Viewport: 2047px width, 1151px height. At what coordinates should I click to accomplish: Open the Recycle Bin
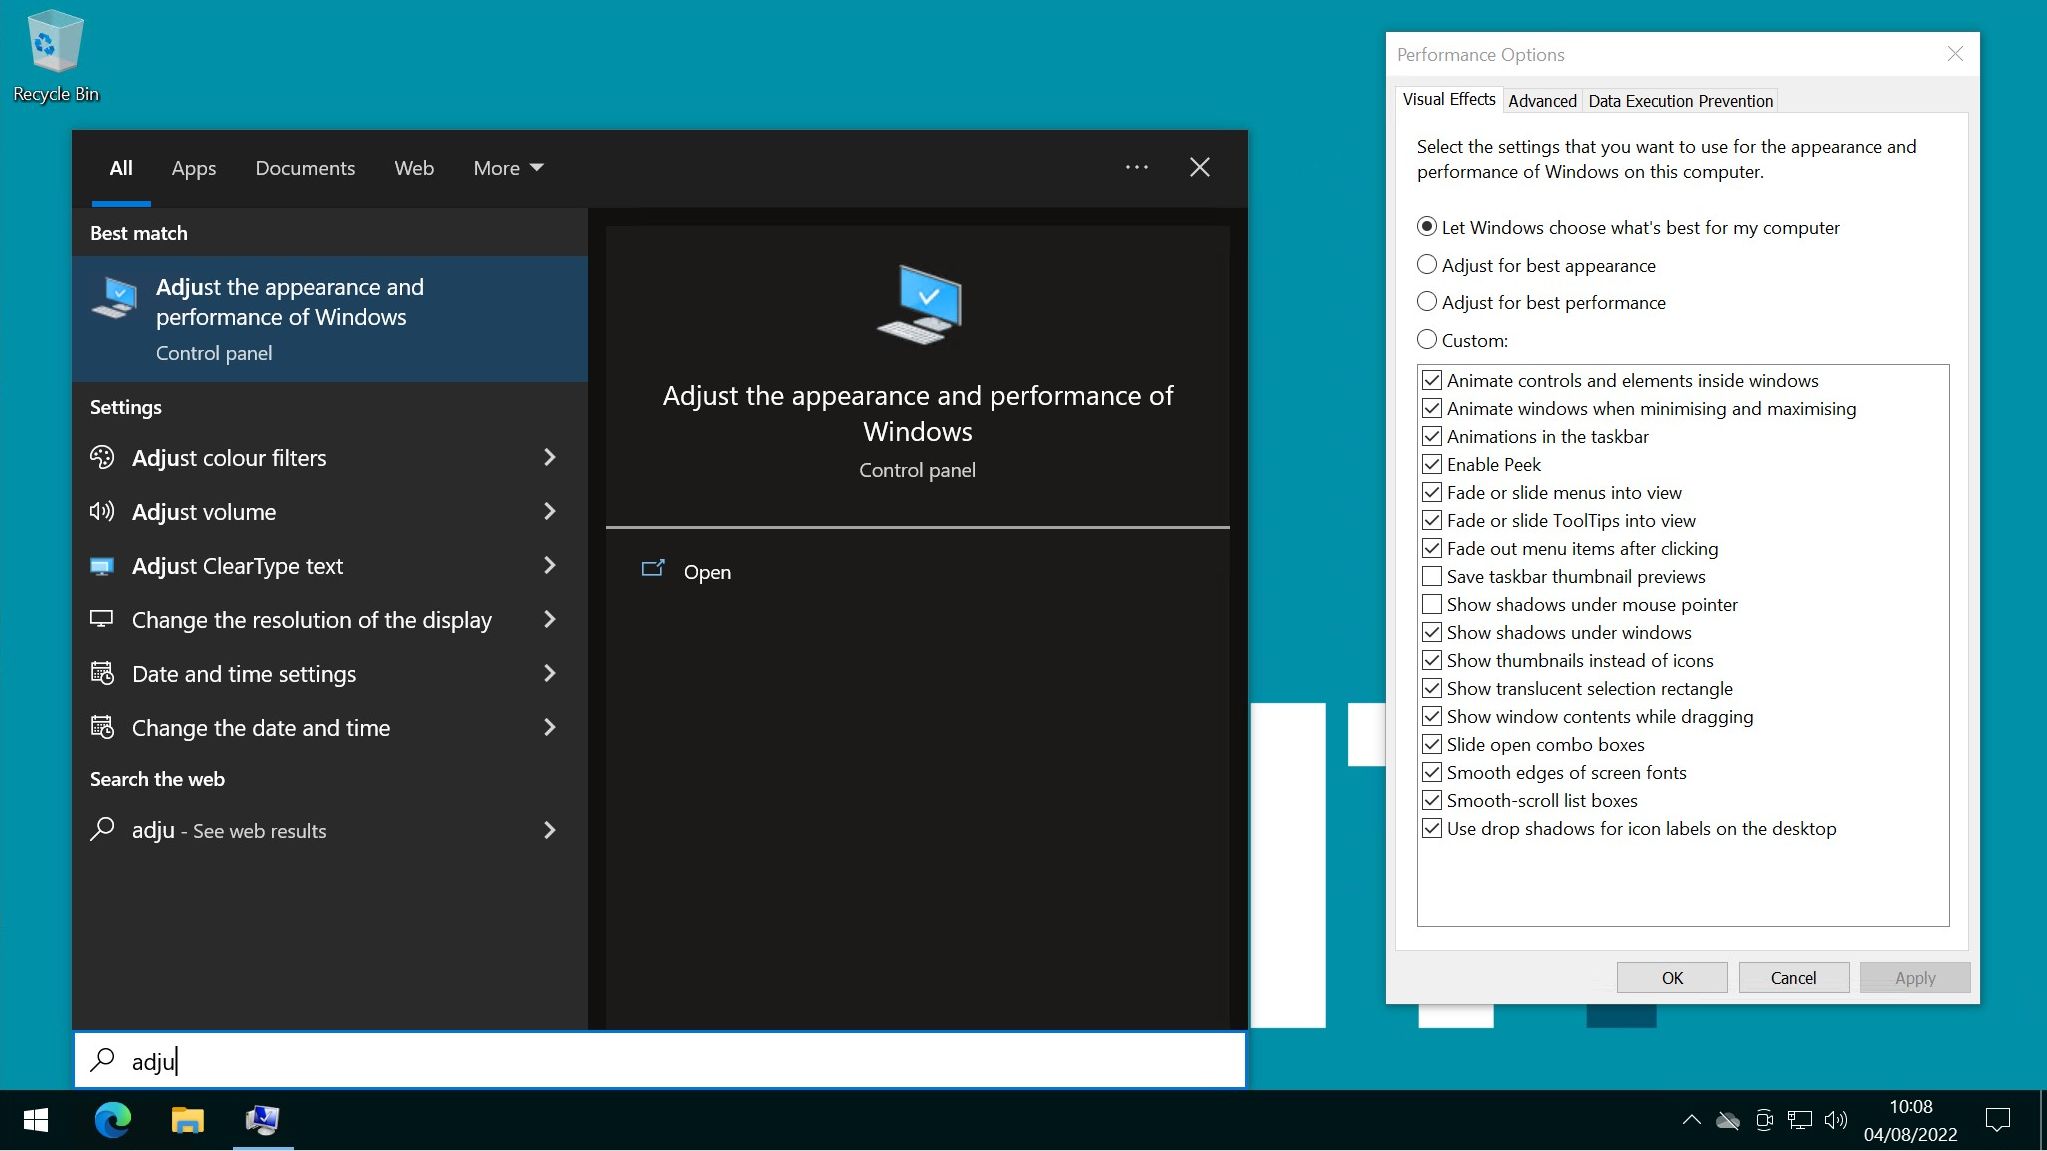coord(55,42)
